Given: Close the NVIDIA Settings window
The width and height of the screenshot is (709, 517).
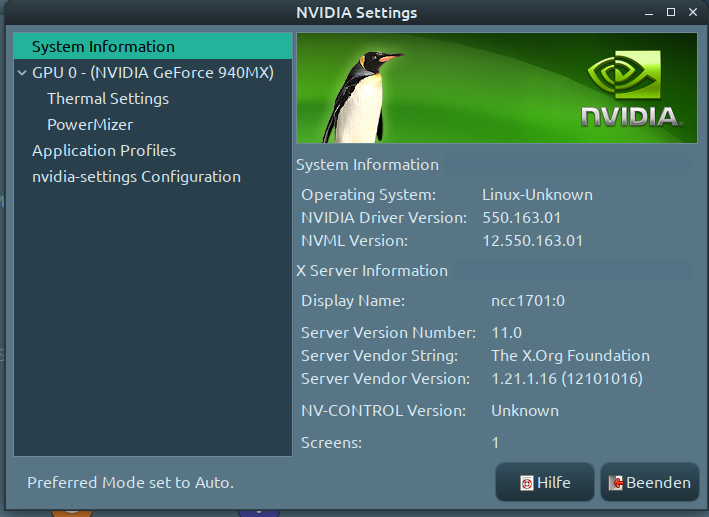Looking at the screenshot, I should pos(693,12).
